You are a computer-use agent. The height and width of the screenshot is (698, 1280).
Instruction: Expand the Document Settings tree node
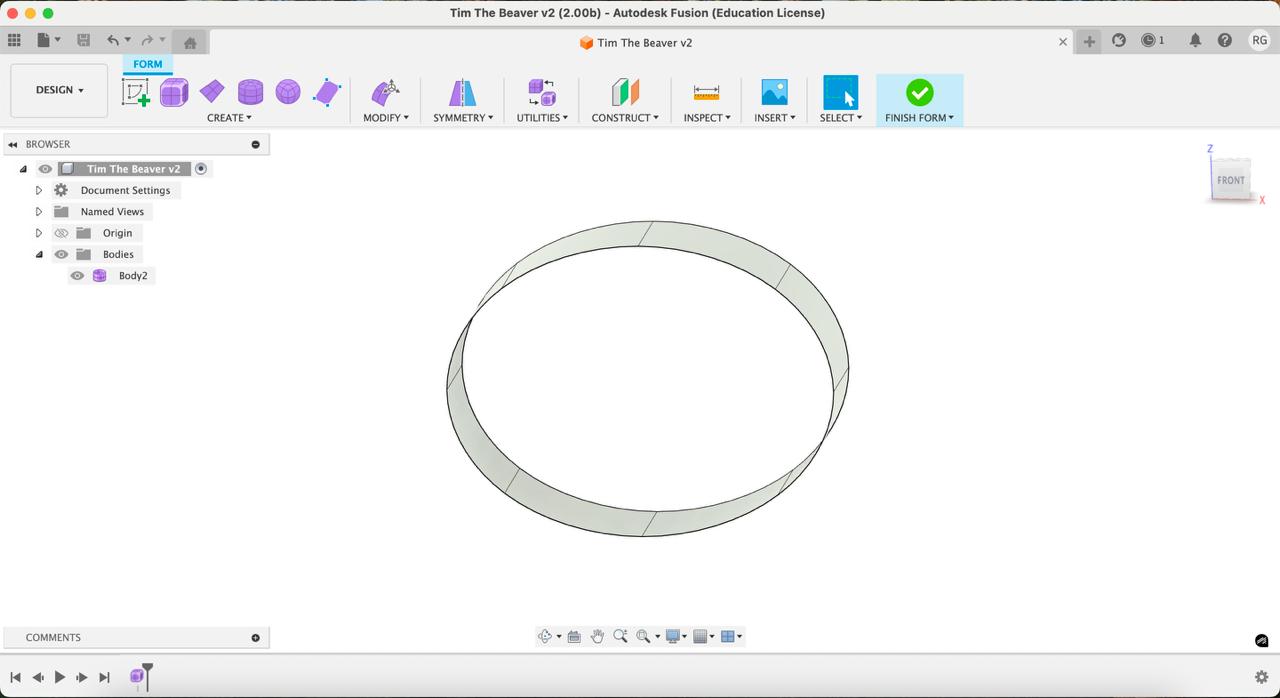tap(39, 190)
